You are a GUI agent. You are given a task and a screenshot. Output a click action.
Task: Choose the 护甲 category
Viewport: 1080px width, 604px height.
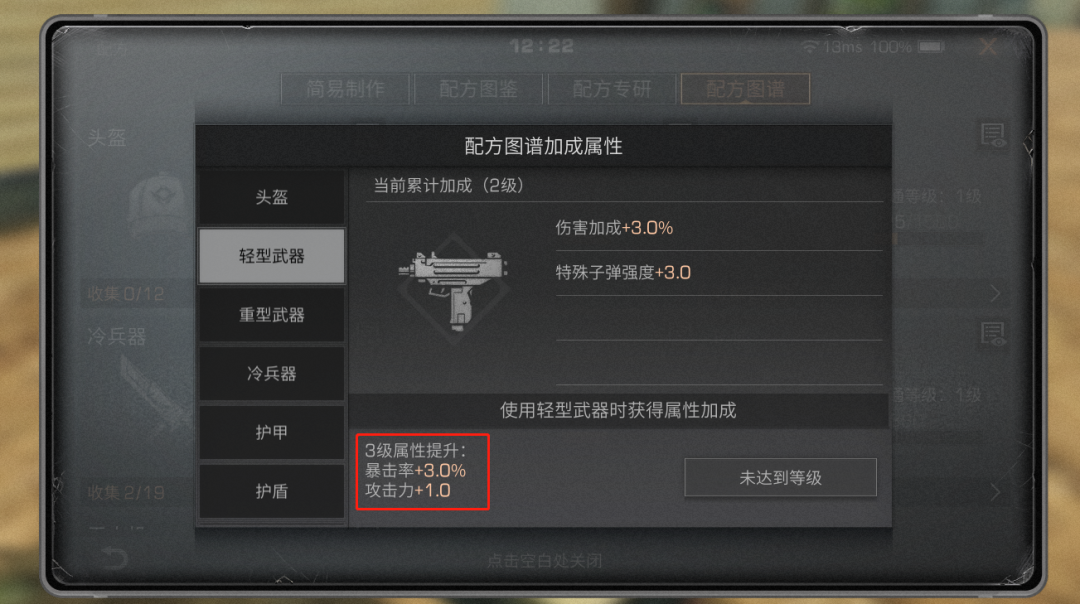[271, 433]
